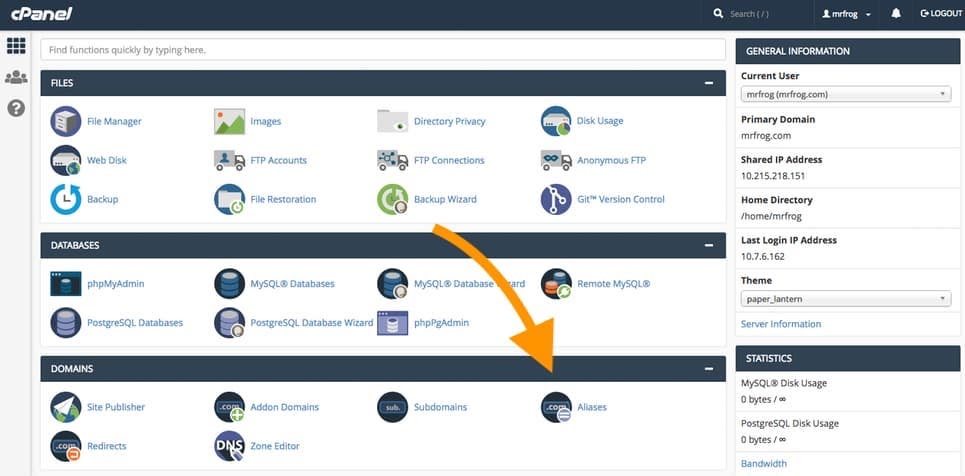965x476 pixels.
Task: Click the PostgreSQL Disk Usage statistic label
Action: [790, 424]
